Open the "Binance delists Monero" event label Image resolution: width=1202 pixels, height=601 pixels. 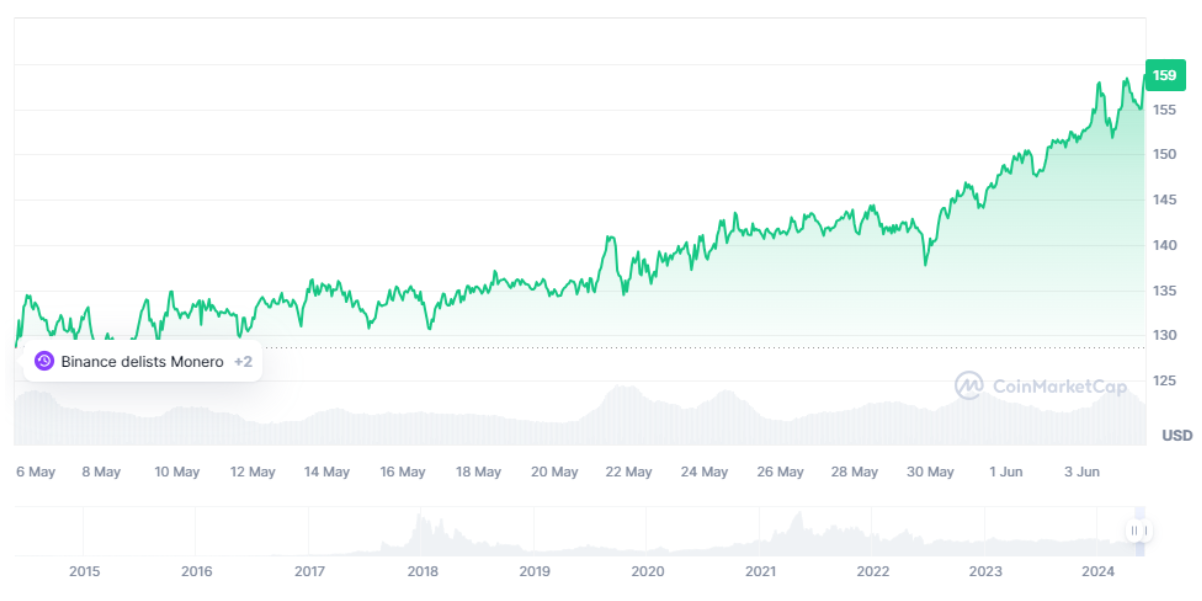(142, 362)
